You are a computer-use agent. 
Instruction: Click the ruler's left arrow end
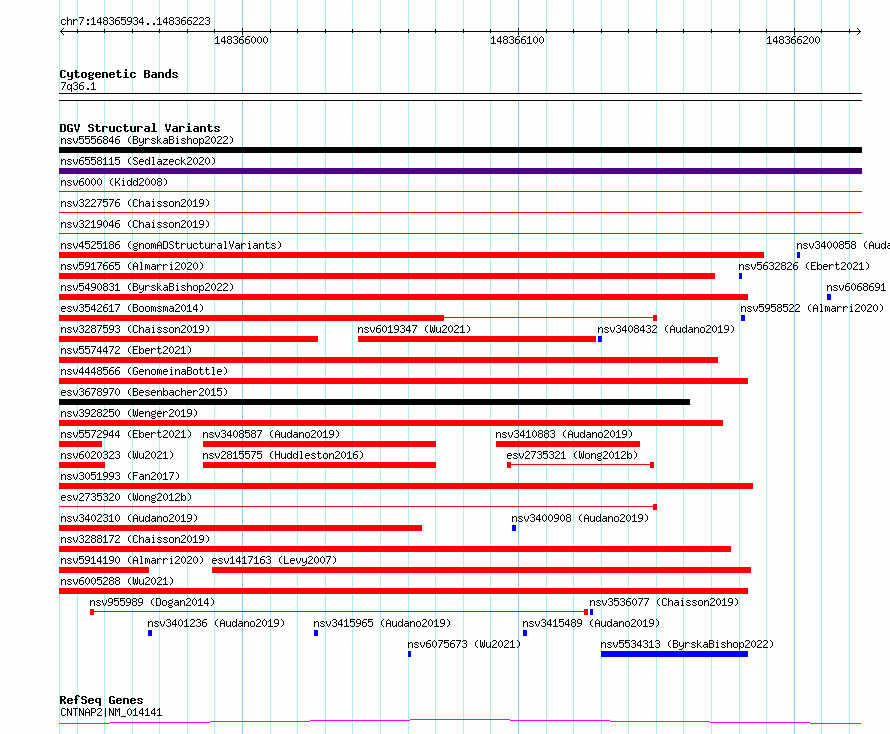coord(62,31)
